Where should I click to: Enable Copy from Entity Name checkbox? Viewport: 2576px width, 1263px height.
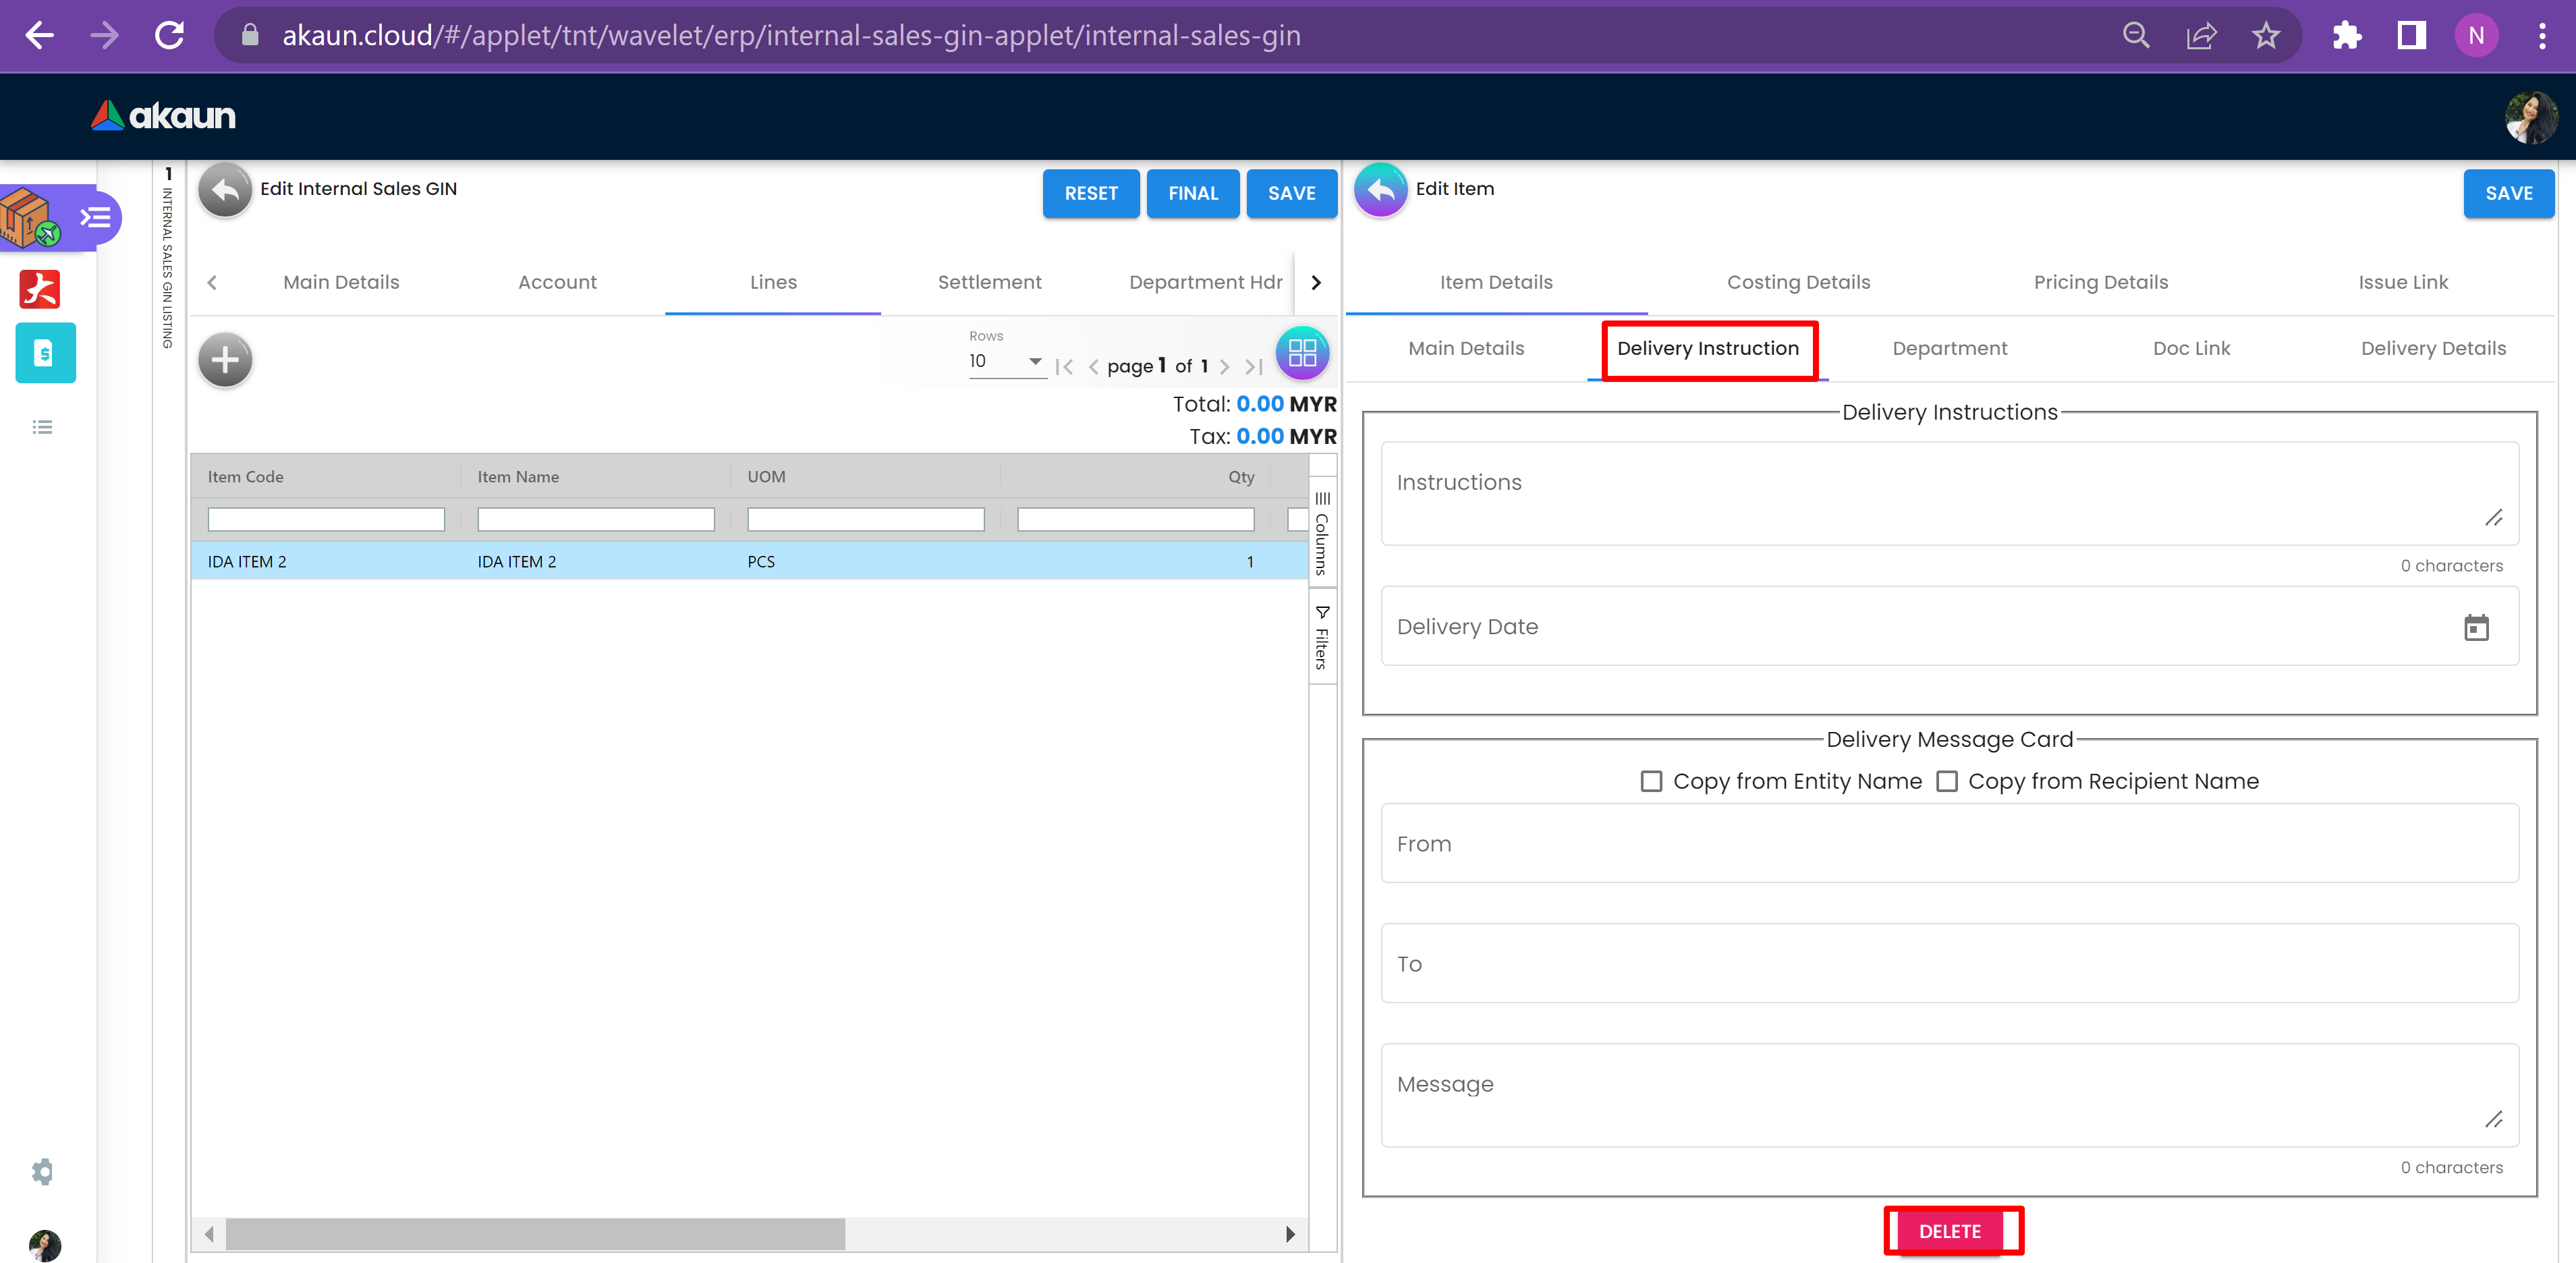point(1651,781)
